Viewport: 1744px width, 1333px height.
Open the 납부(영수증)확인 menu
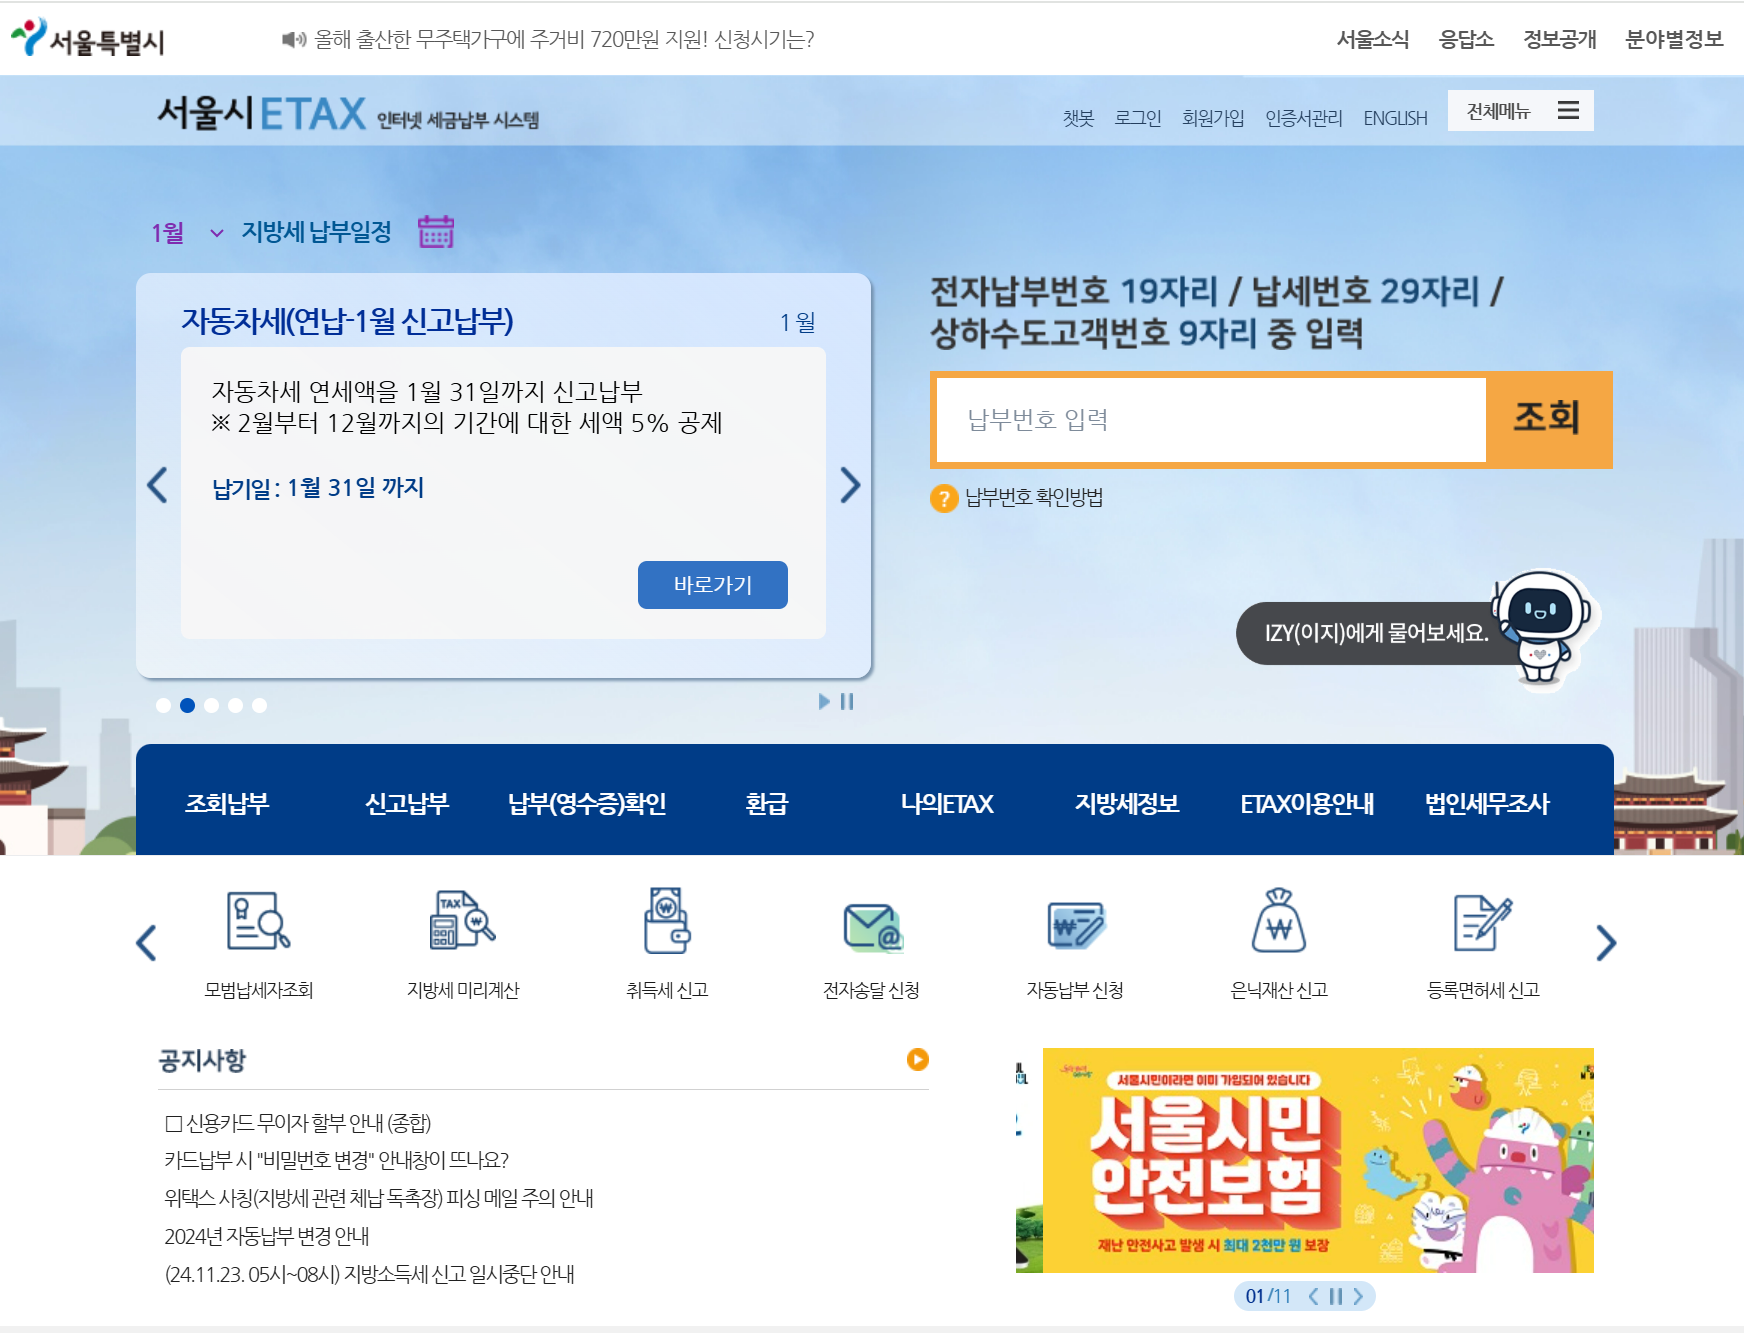(x=587, y=803)
